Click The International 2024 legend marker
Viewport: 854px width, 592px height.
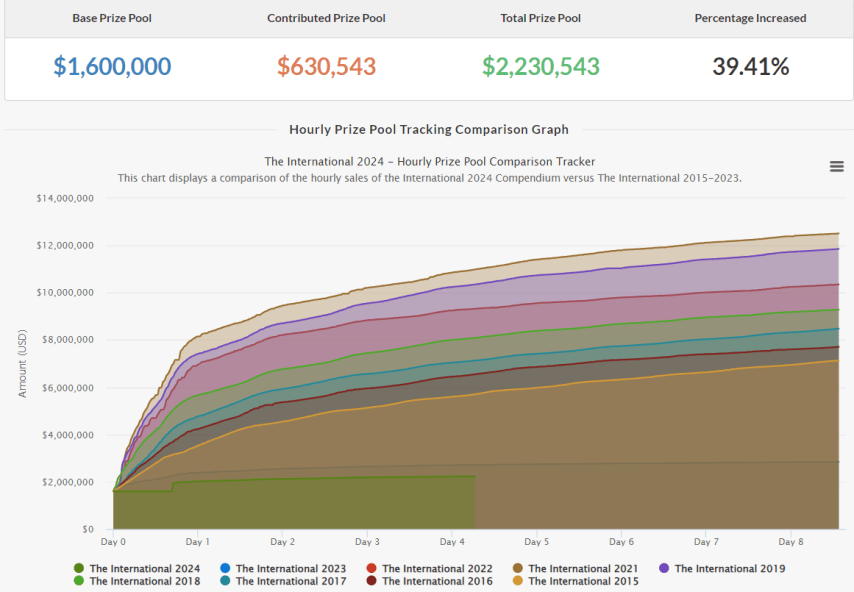(79, 569)
